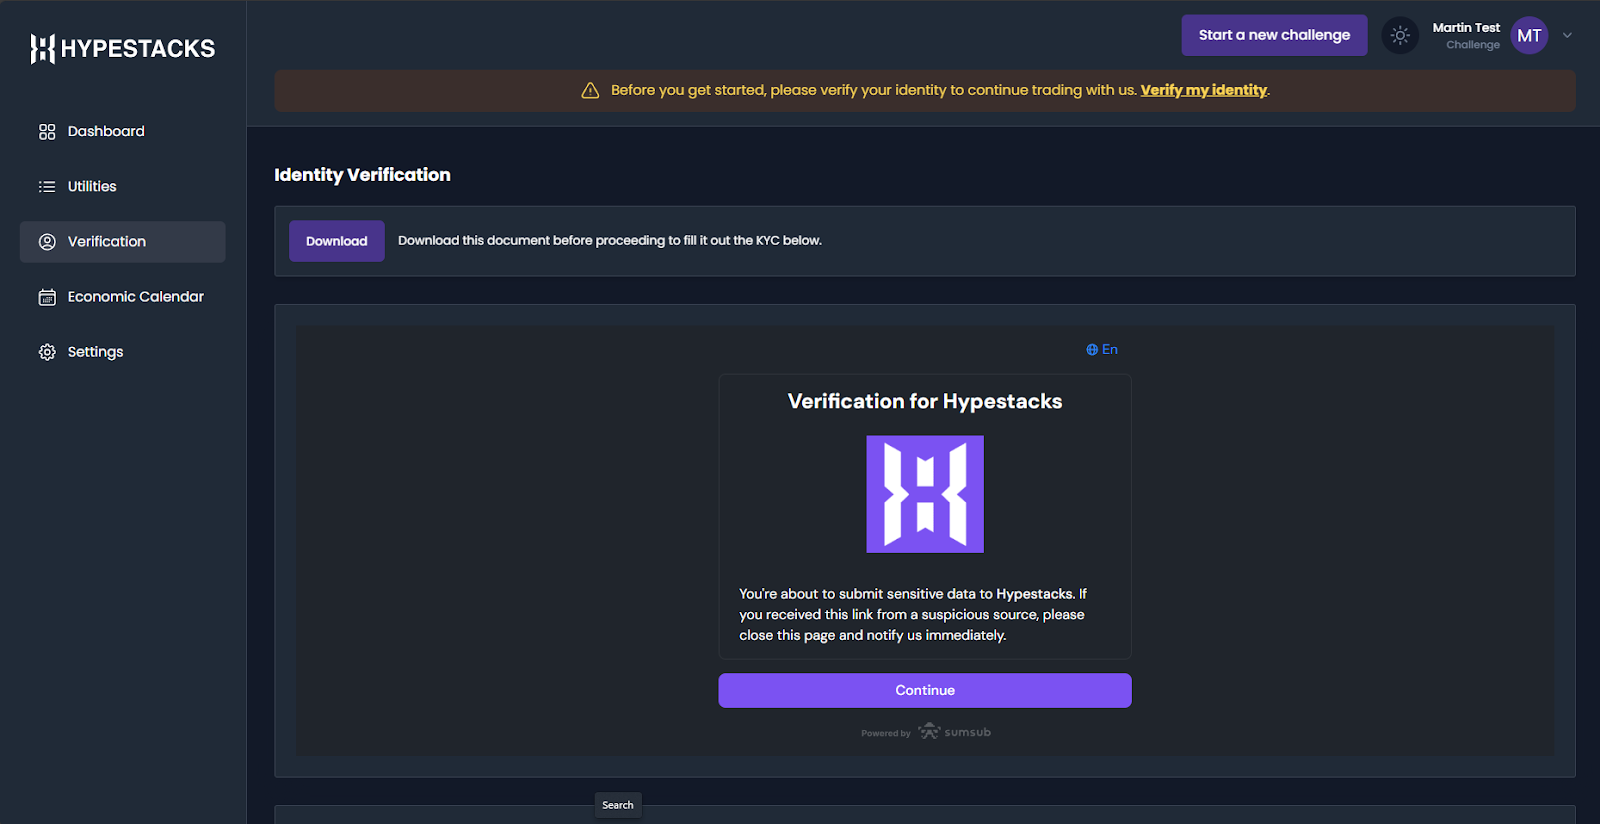Click the Settings gear icon

pos(47,352)
